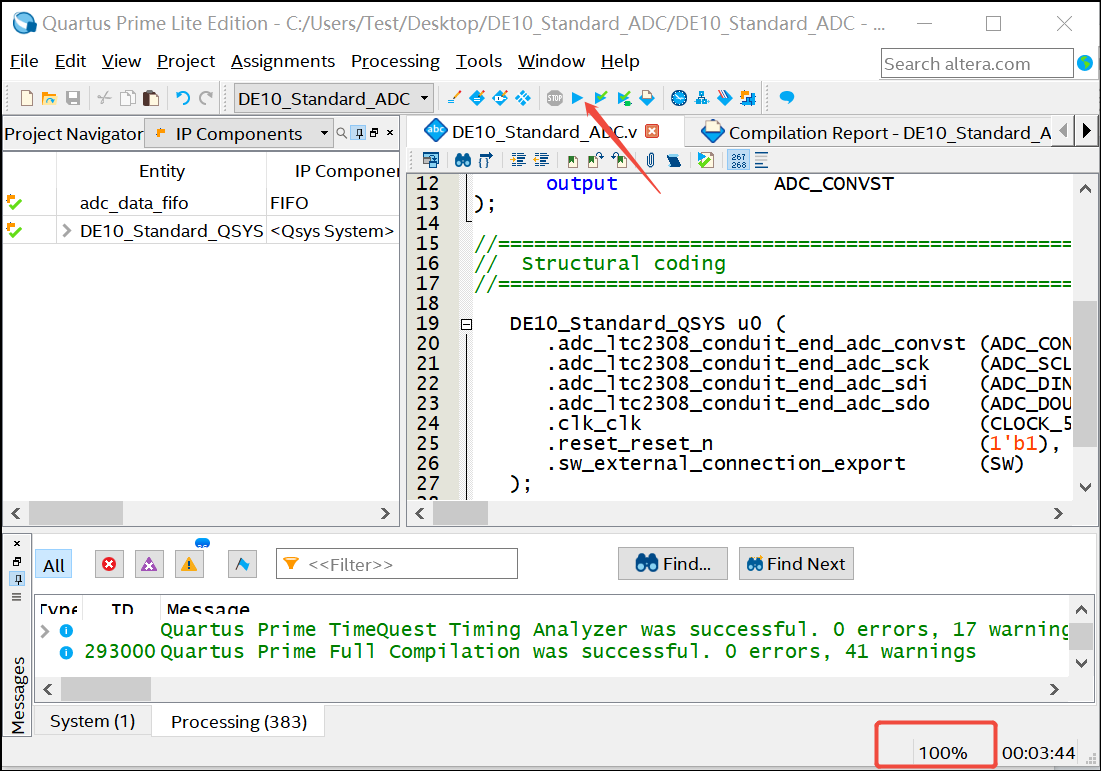Start Compilation with the blue play icon

click(577, 98)
